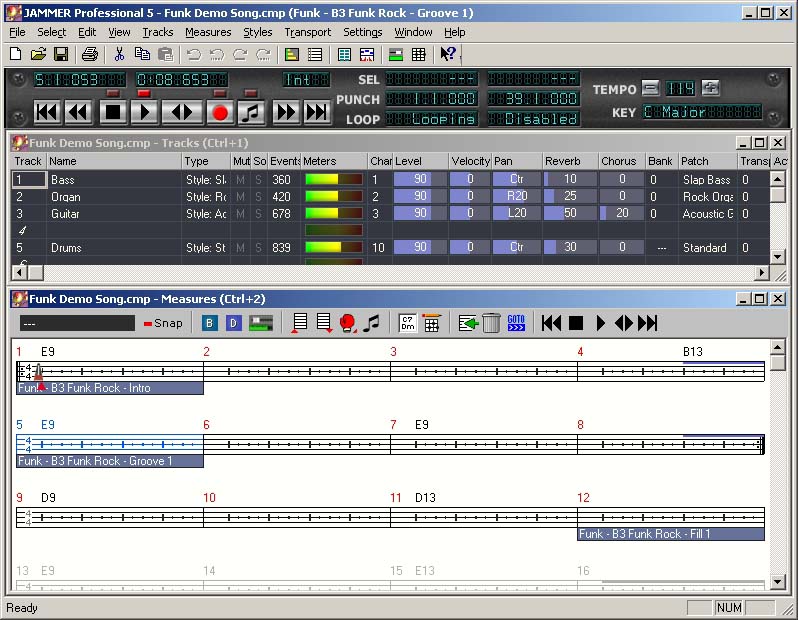Click the D button in Measures toolbar
The image size is (798, 620).
click(x=234, y=323)
